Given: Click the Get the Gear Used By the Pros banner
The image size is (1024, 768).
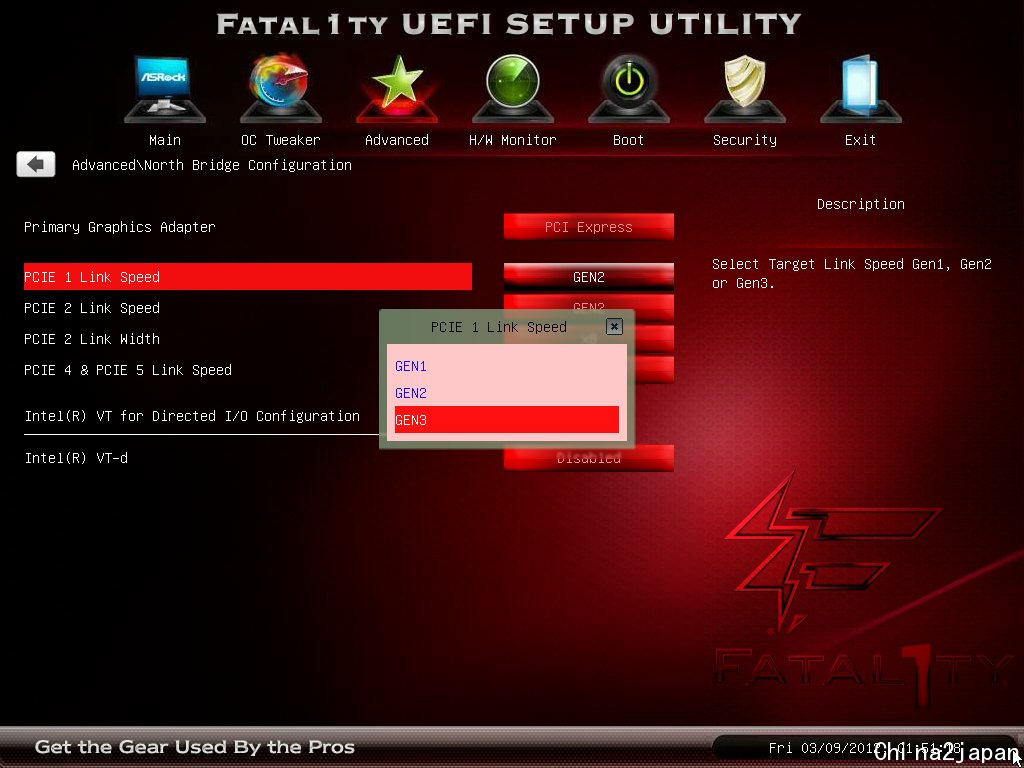Looking at the screenshot, I should click(195, 747).
